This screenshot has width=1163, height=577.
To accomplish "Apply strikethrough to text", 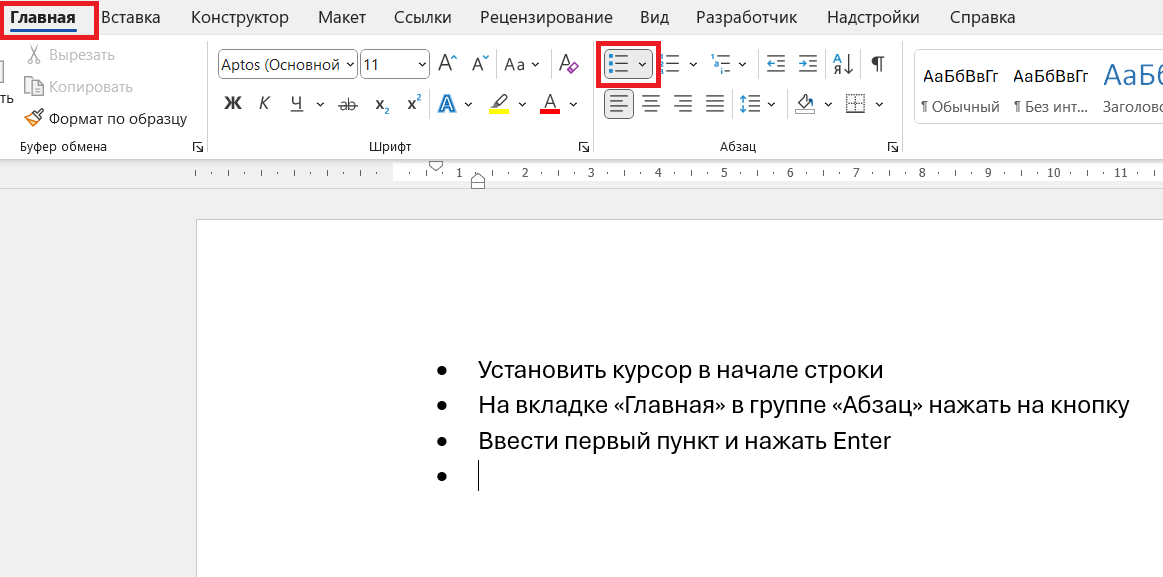I will tap(348, 103).
